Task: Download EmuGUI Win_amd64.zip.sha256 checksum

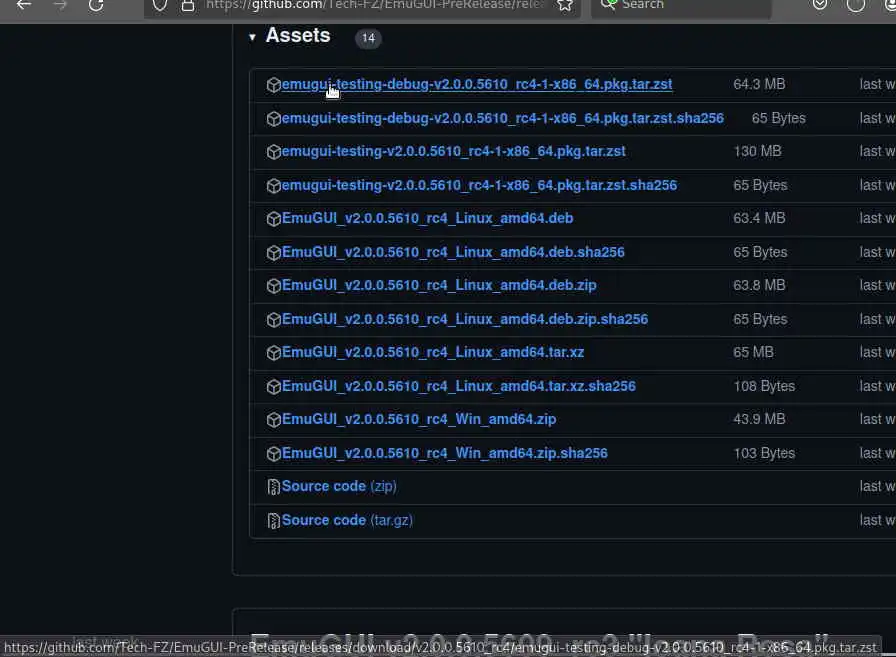Action: pyautogui.click(x=444, y=453)
